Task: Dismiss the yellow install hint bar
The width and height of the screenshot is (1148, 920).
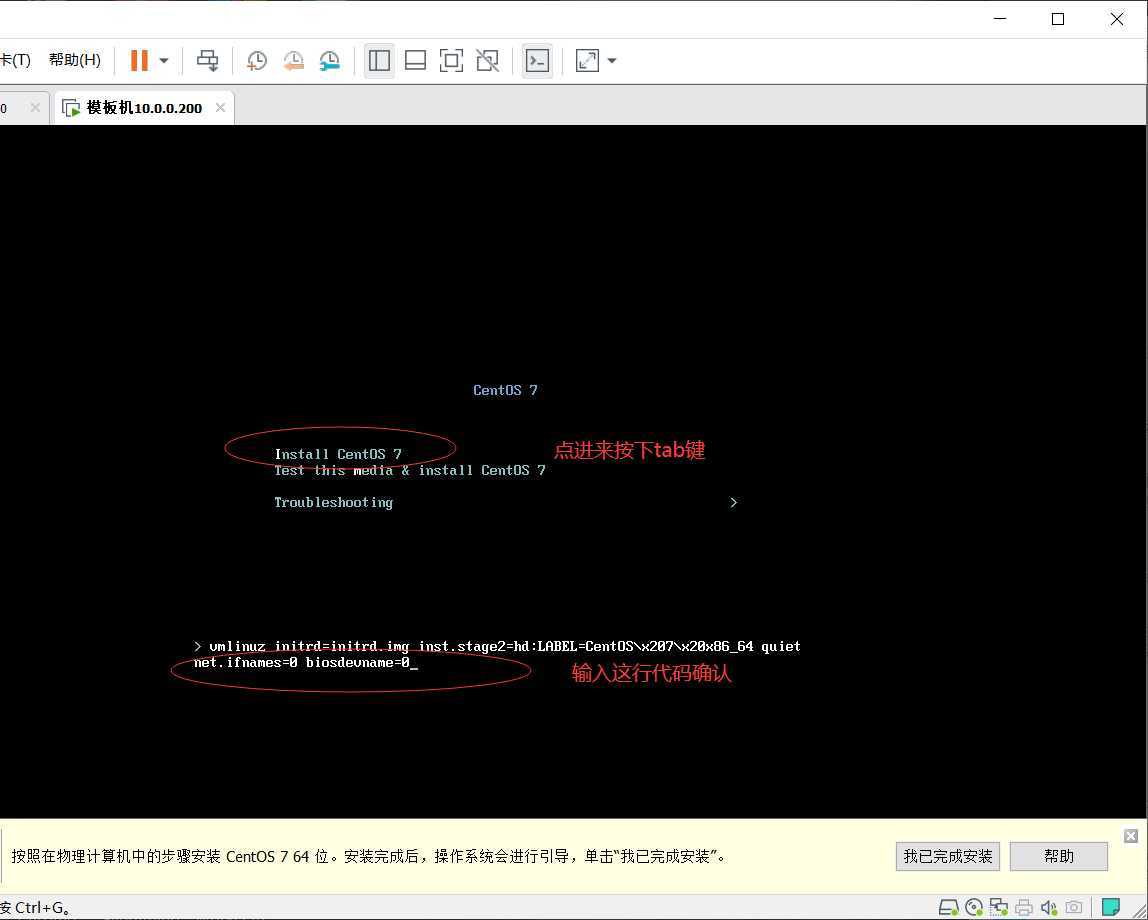Action: [1130, 836]
